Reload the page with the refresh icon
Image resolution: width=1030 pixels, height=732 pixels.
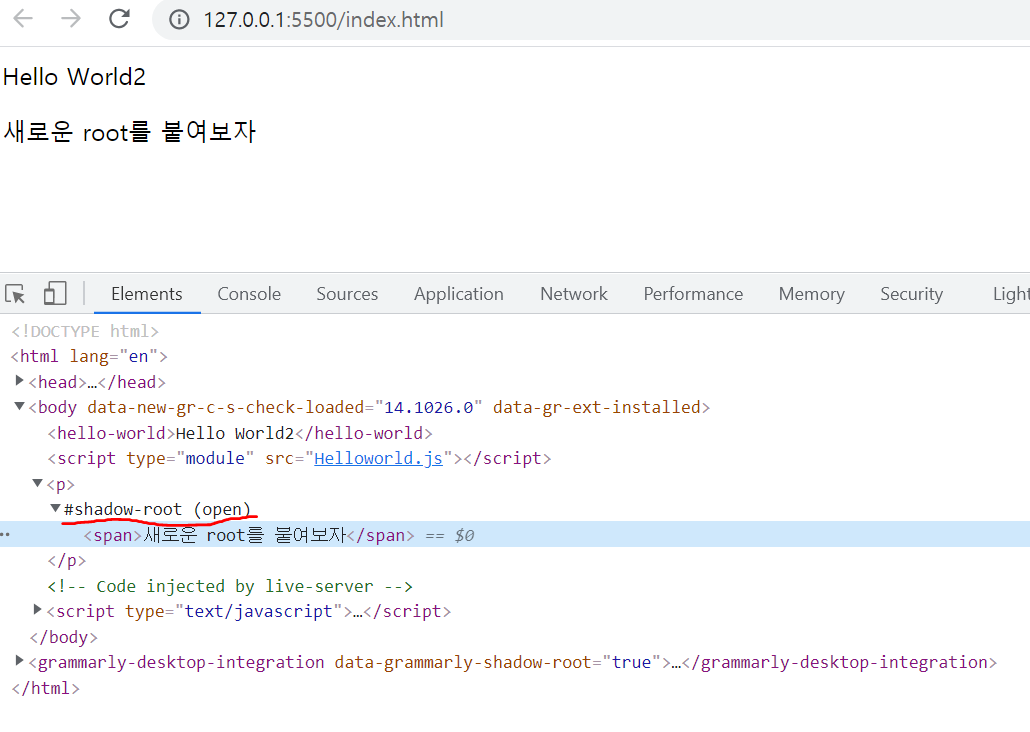119,19
